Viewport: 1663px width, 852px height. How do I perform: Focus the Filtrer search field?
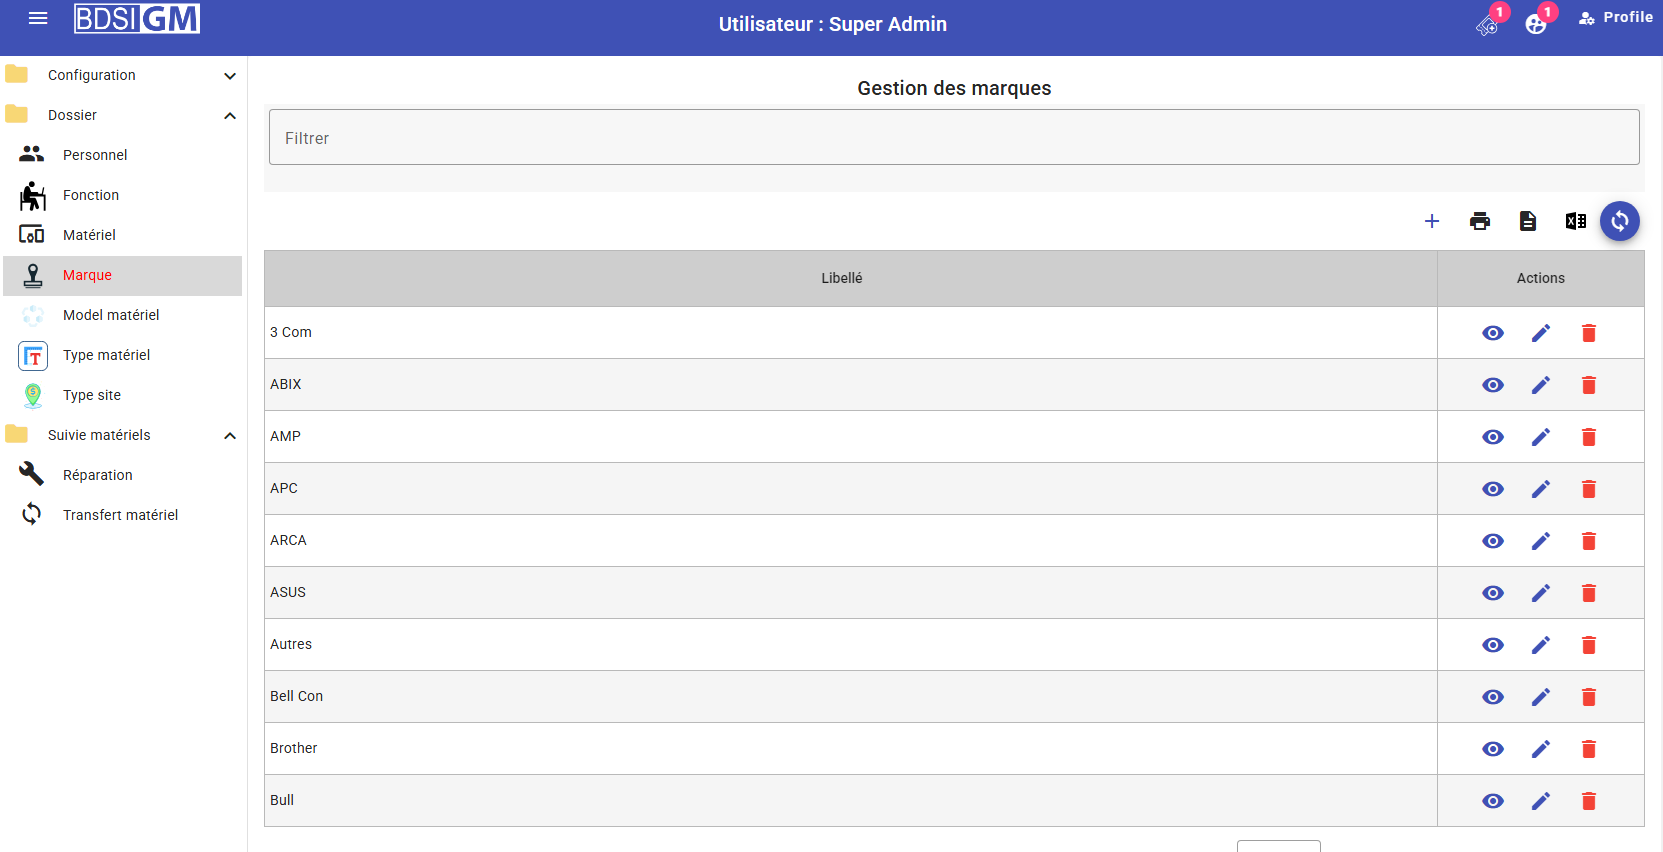click(x=954, y=137)
